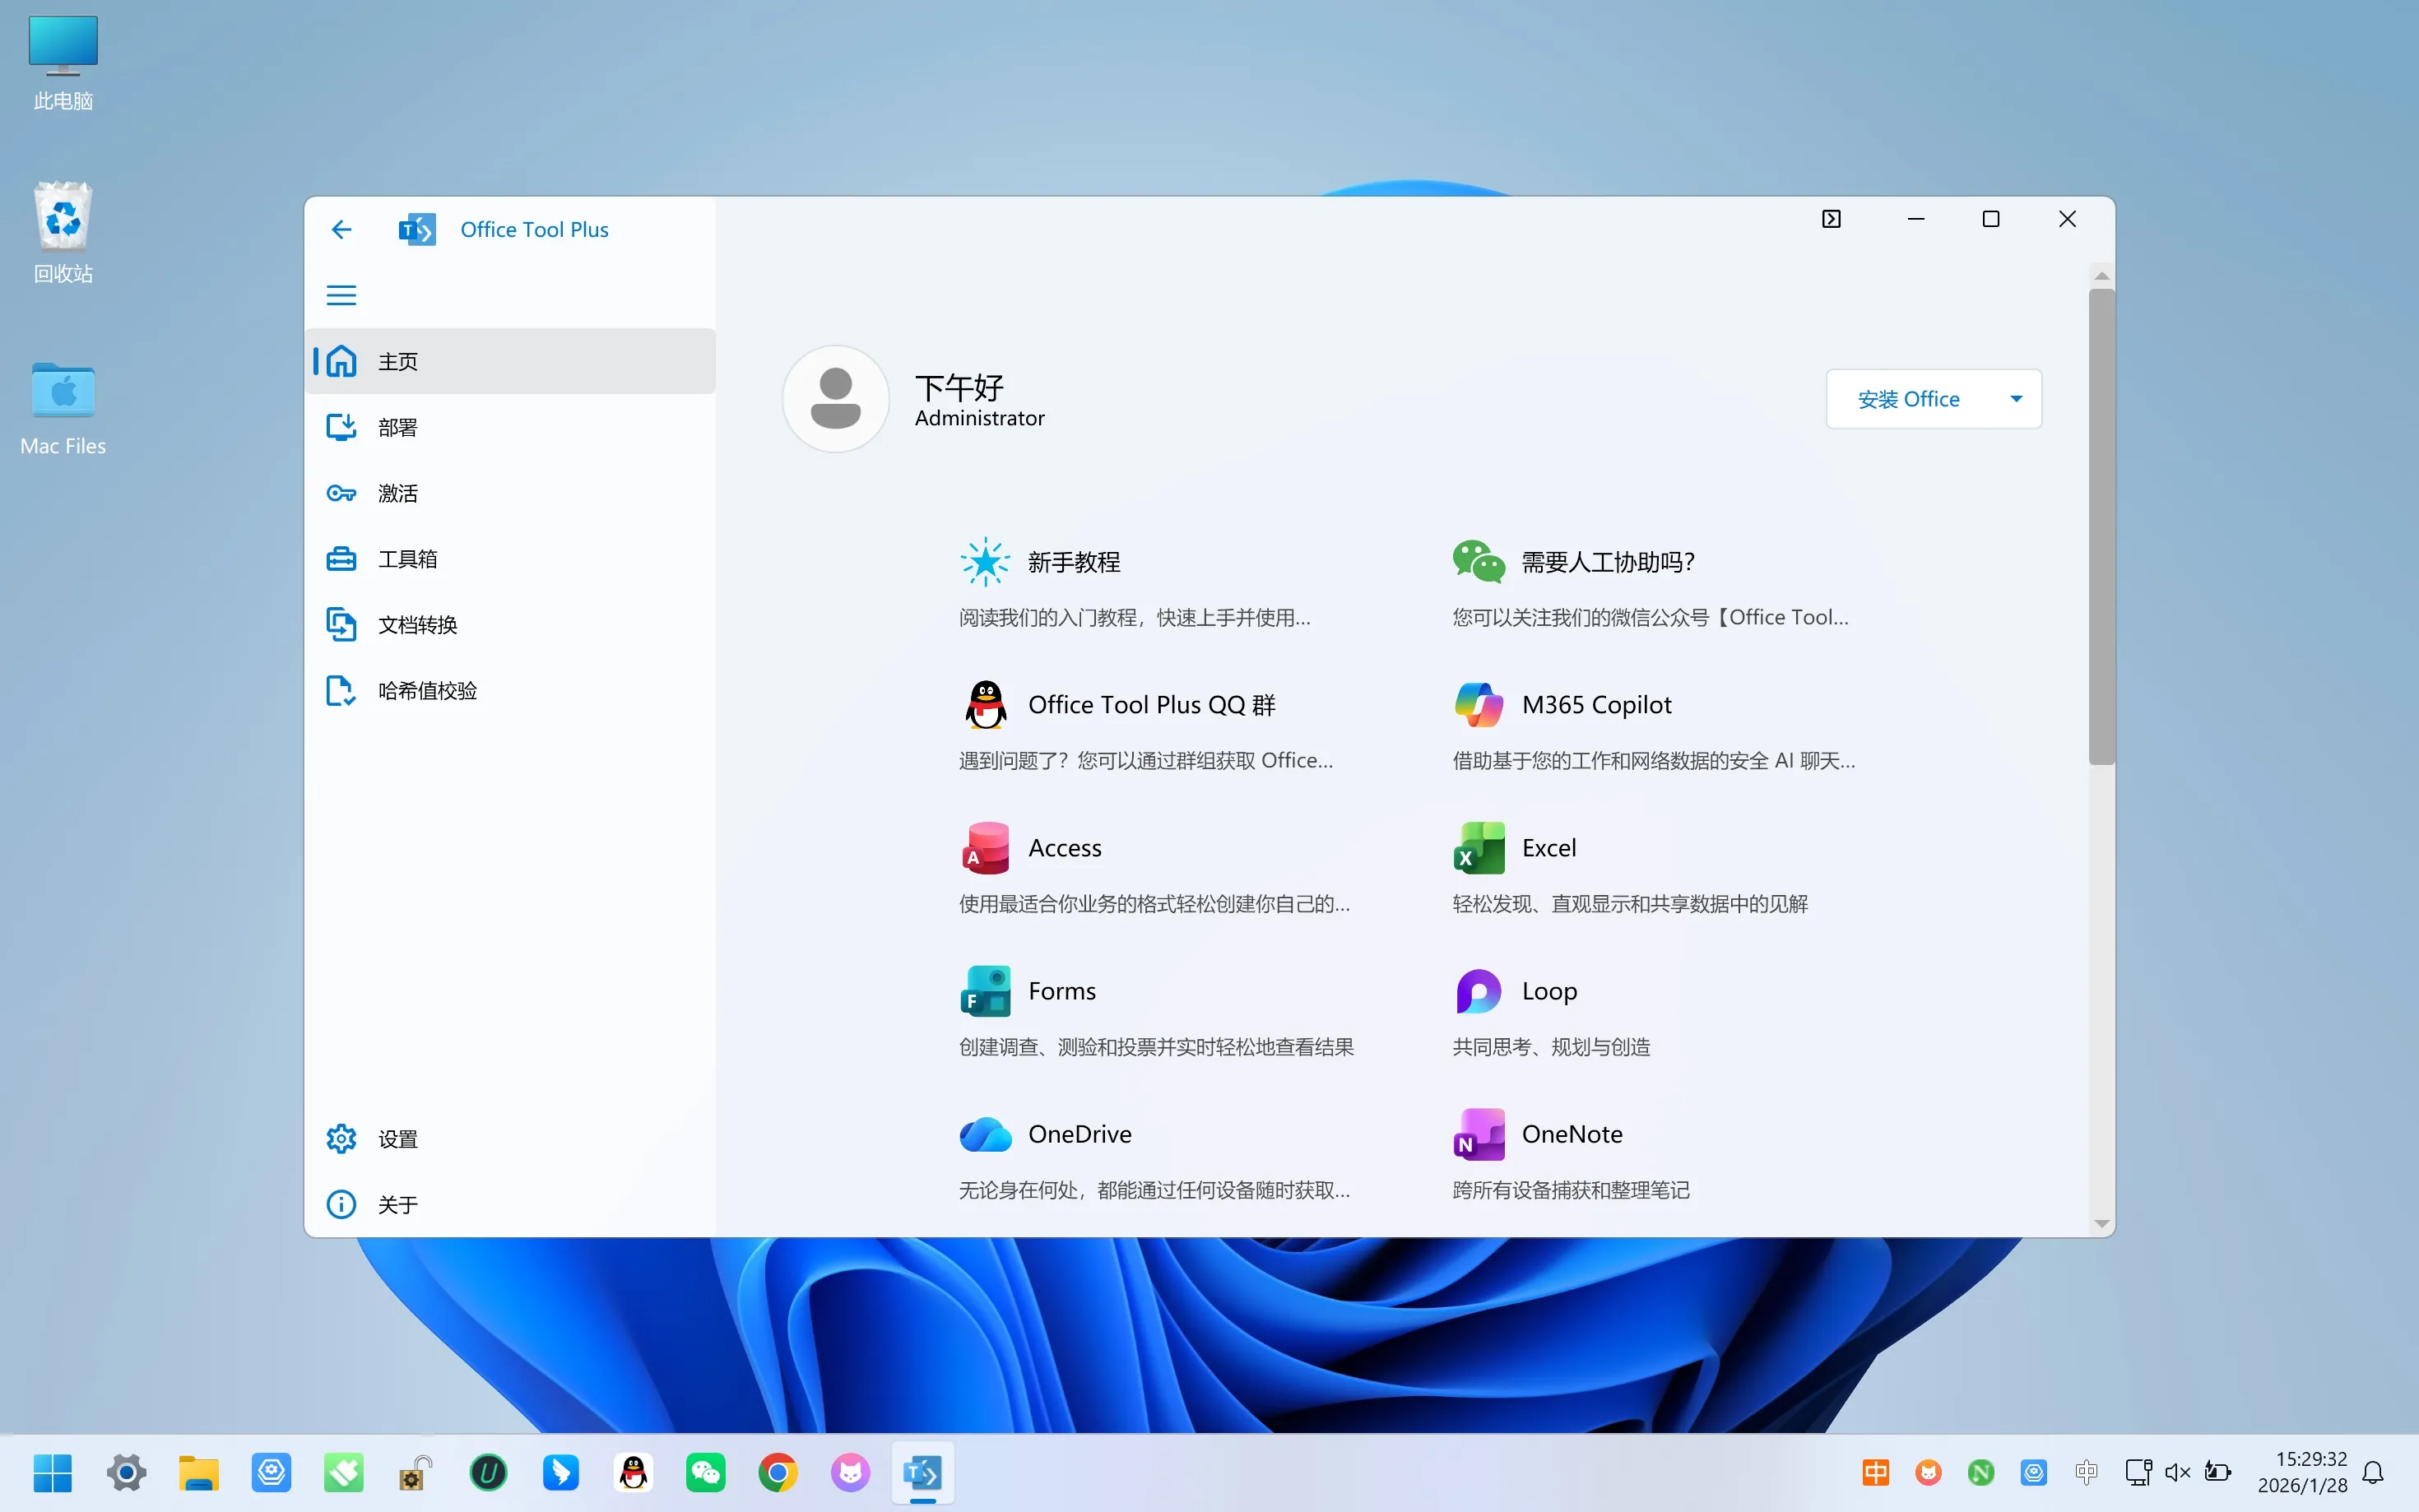Open the Access app tile

1064,848
